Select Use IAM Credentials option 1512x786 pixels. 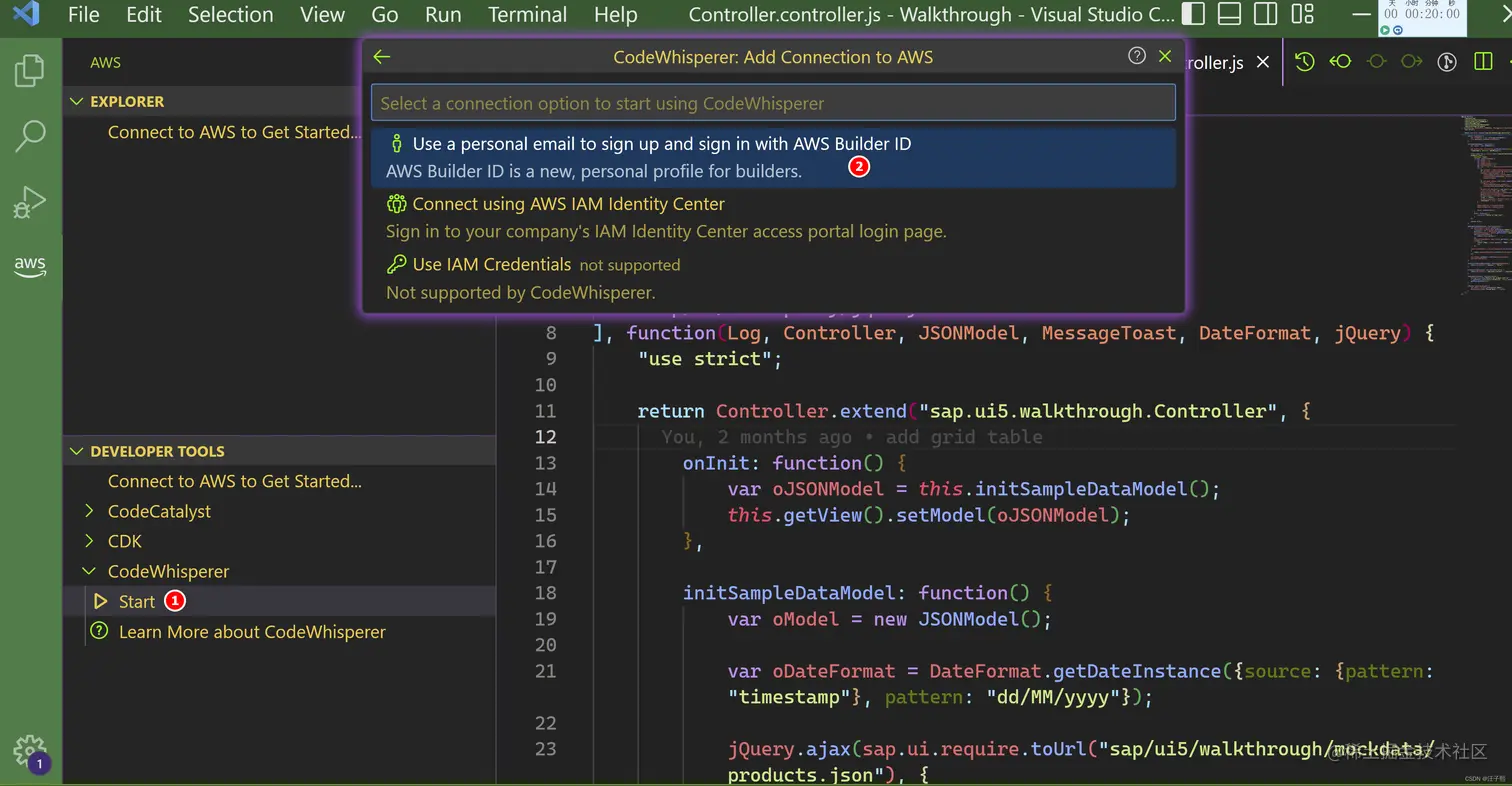point(773,278)
